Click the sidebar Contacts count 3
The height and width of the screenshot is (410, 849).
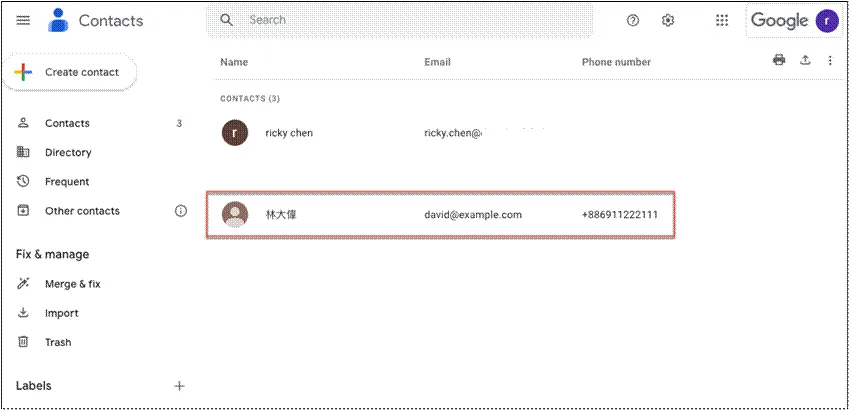(179, 123)
